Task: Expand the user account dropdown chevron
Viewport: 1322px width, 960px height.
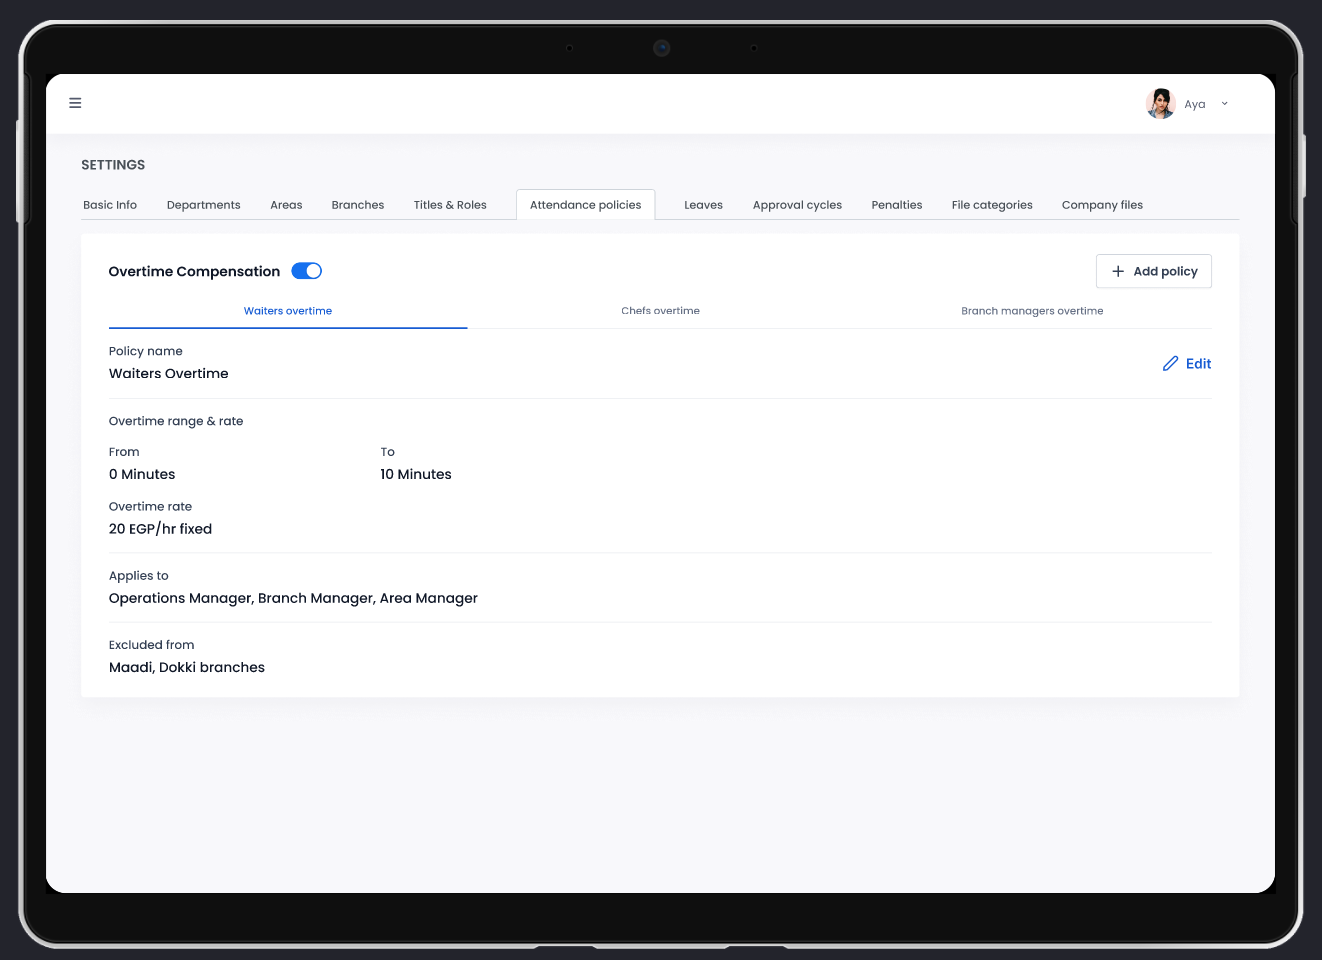Action: click(x=1224, y=104)
